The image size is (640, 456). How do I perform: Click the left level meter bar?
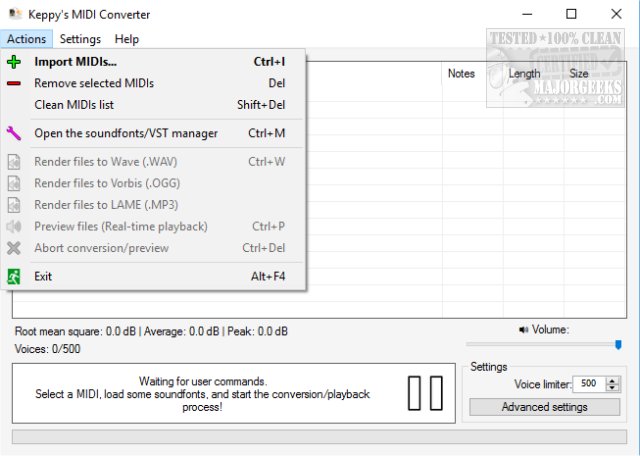414,393
